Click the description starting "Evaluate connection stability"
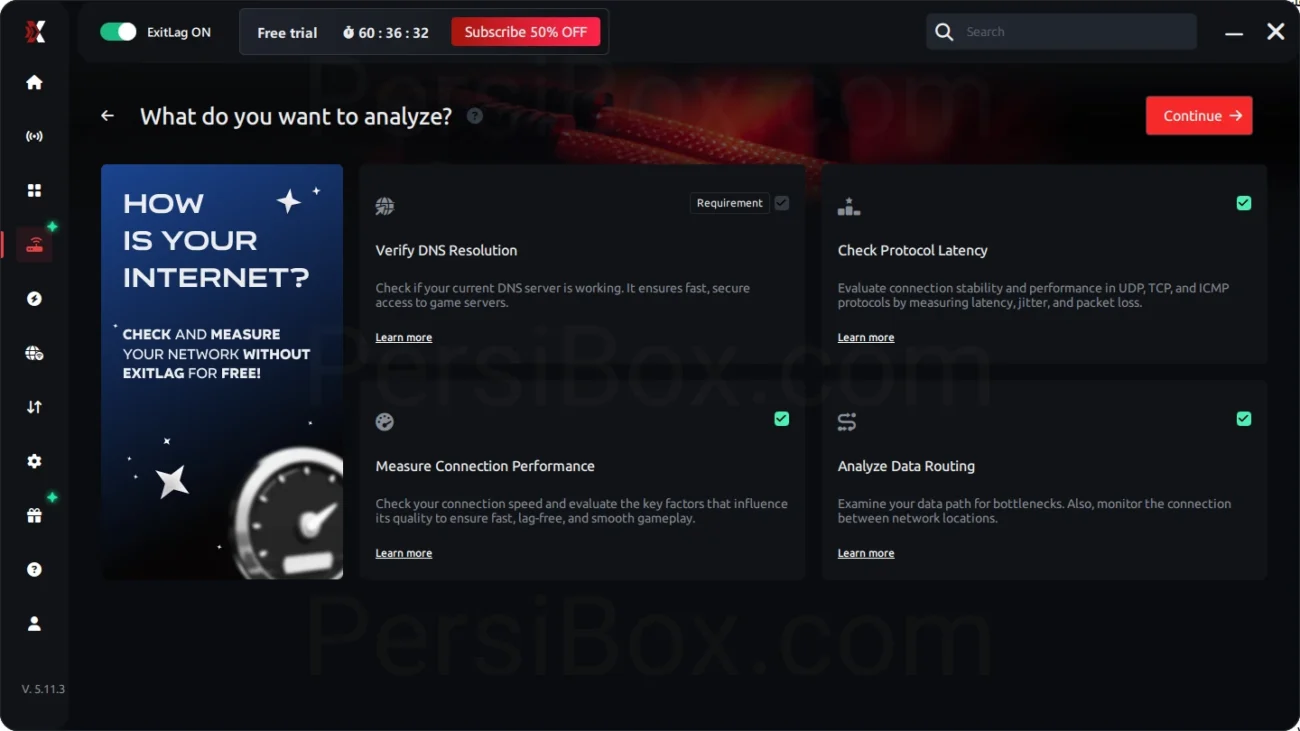The width and height of the screenshot is (1300, 731). 1033,296
